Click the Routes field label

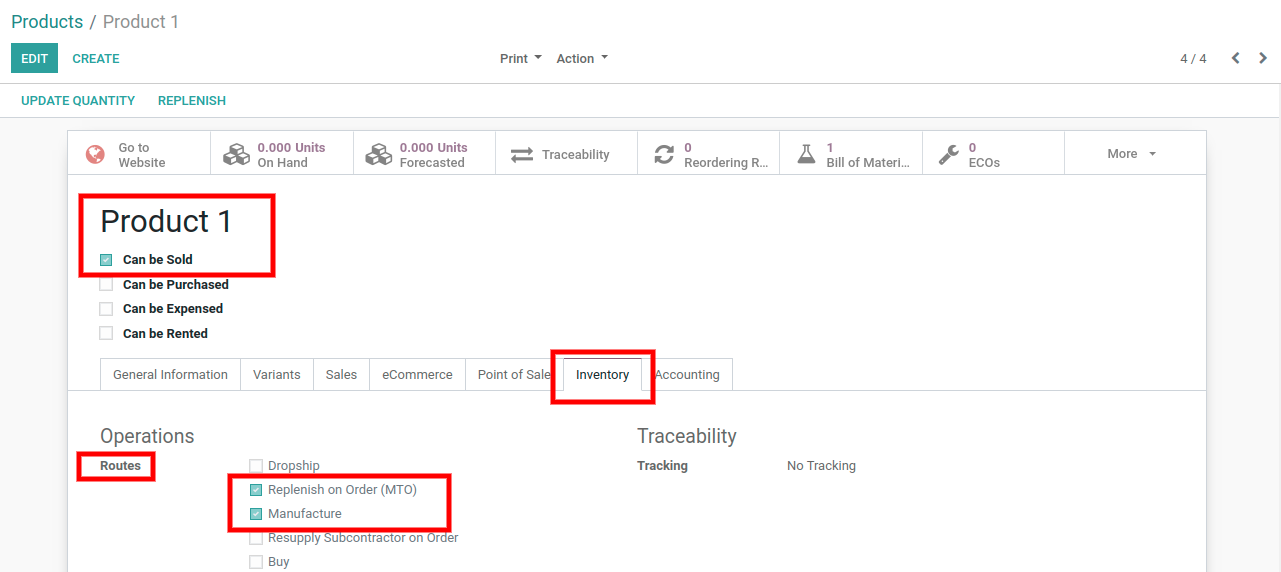coord(120,466)
